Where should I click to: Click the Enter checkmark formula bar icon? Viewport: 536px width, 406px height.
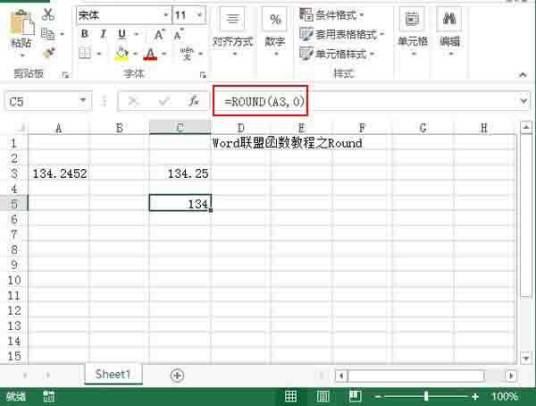[164, 101]
